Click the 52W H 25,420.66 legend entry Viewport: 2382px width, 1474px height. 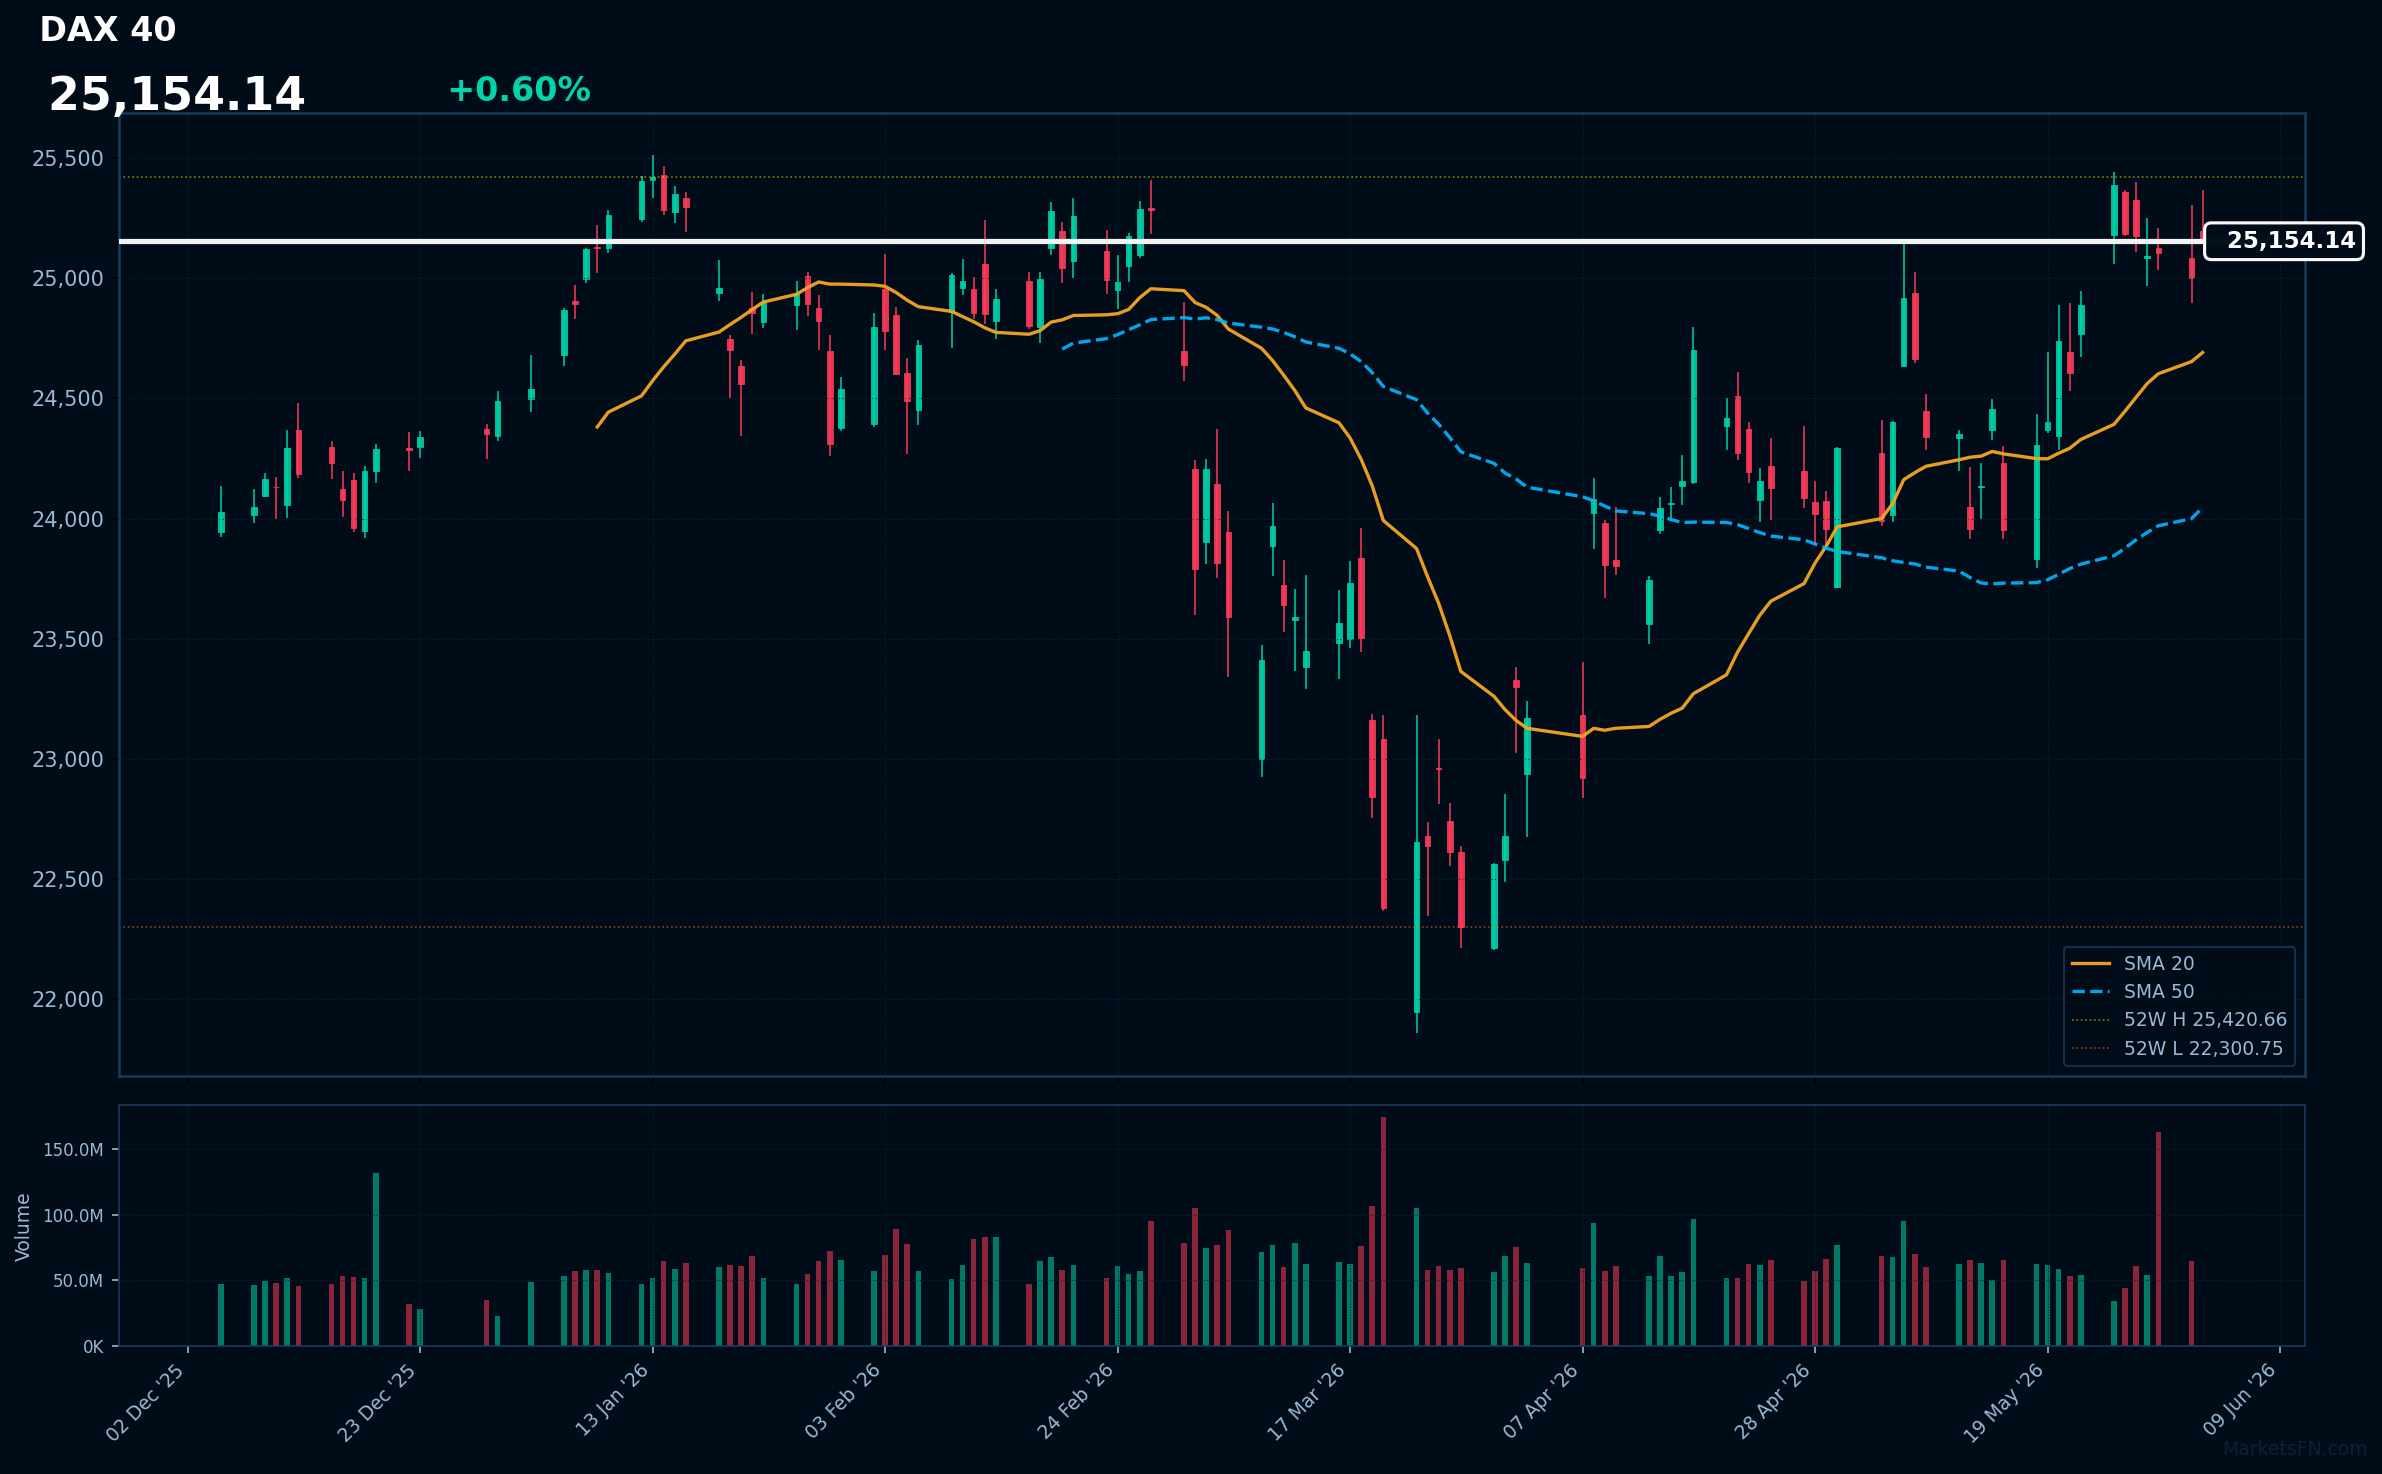click(x=2179, y=1019)
